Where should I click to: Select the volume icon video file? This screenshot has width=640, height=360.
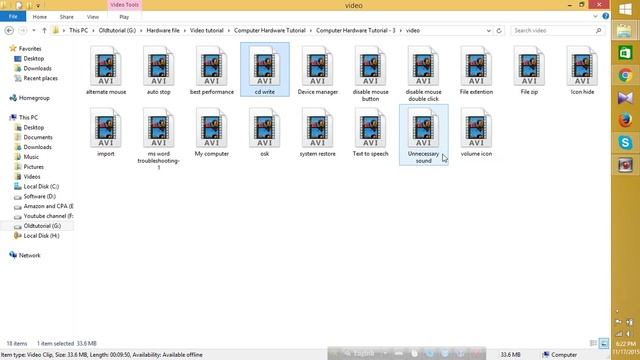point(476,133)
